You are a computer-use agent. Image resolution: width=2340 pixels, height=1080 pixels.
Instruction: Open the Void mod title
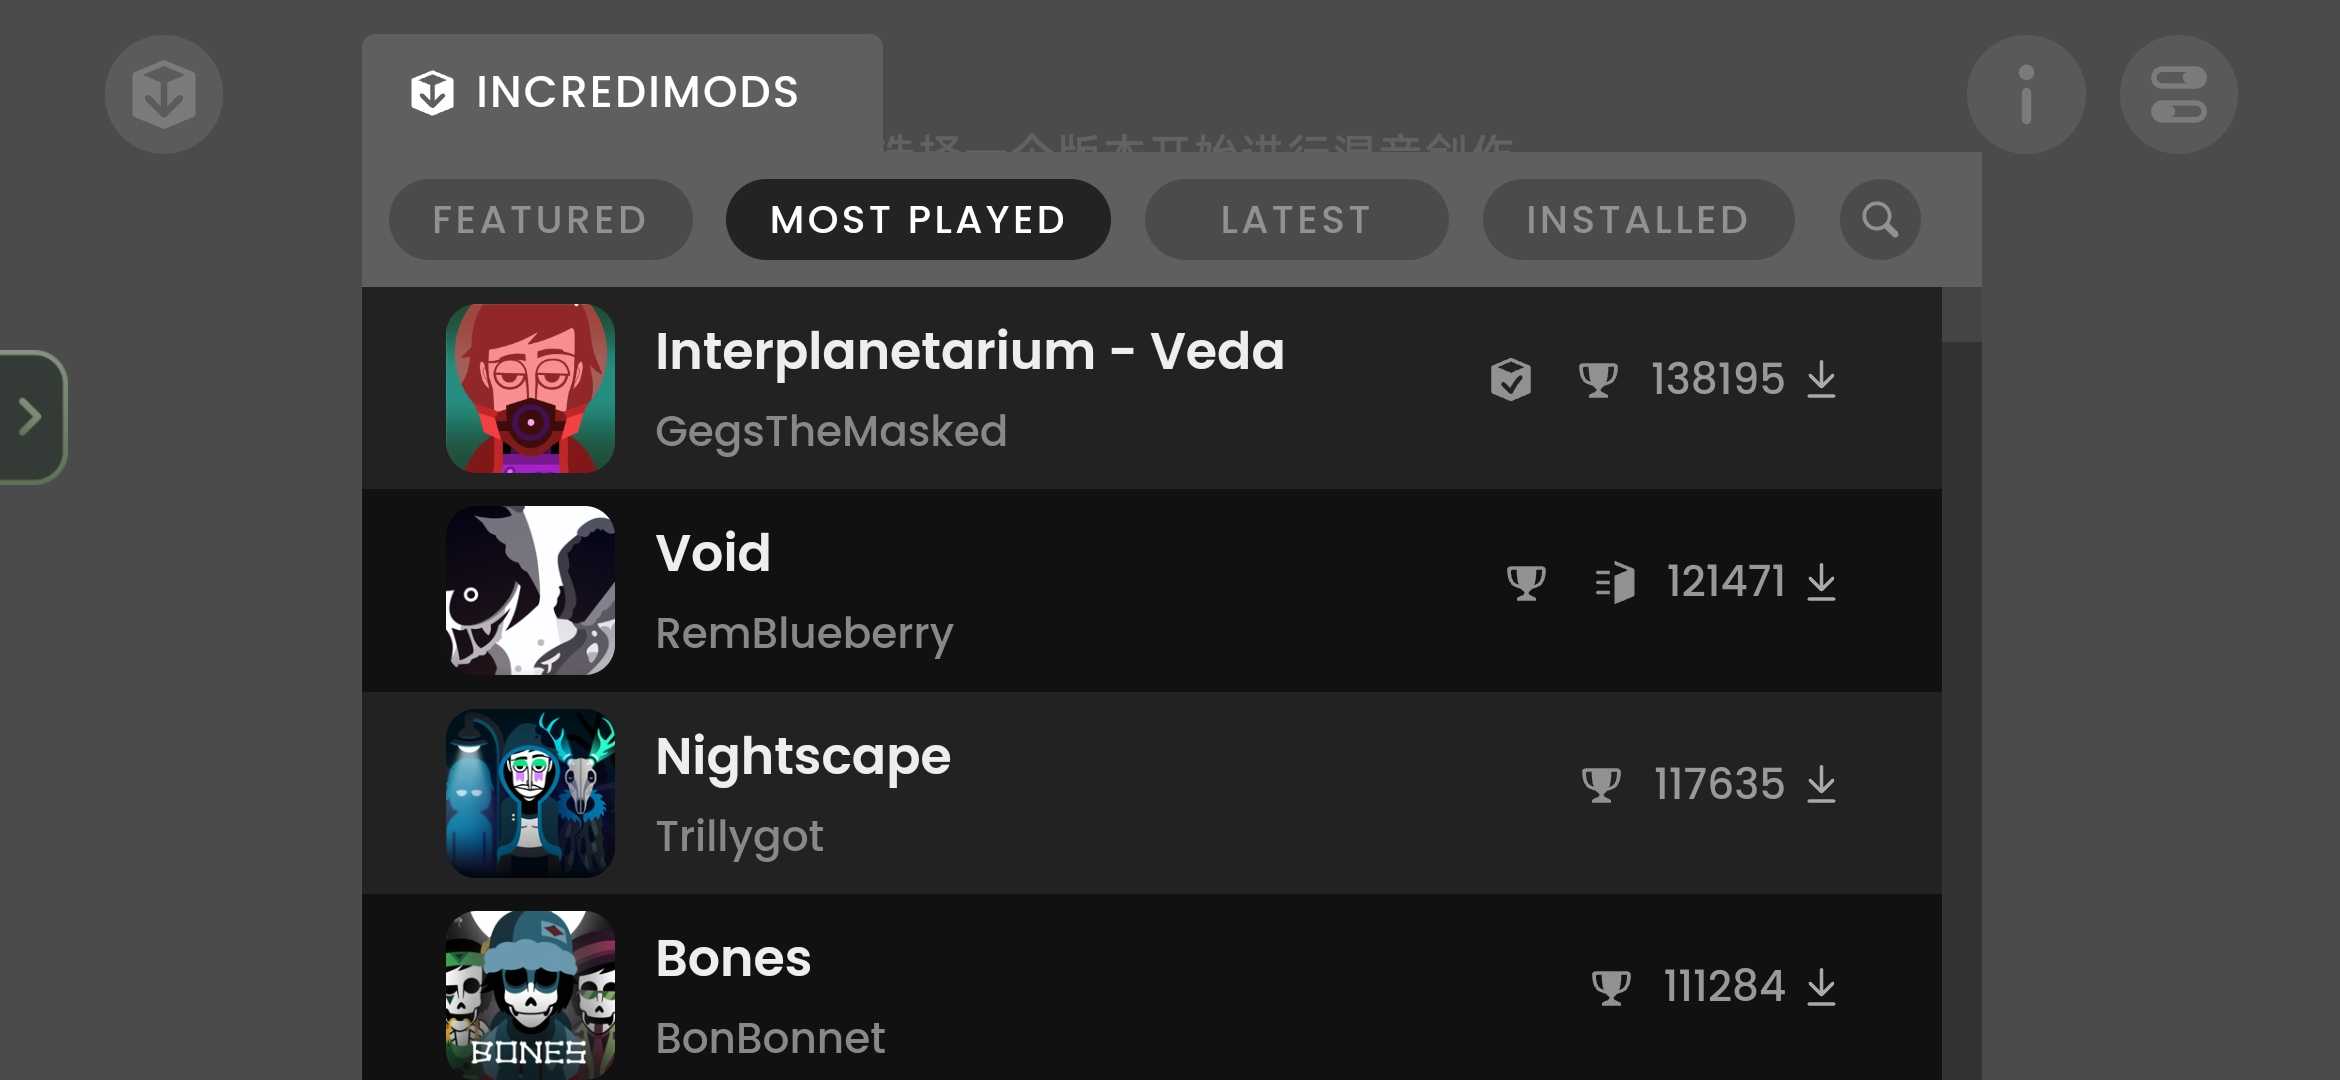point(713,553)
